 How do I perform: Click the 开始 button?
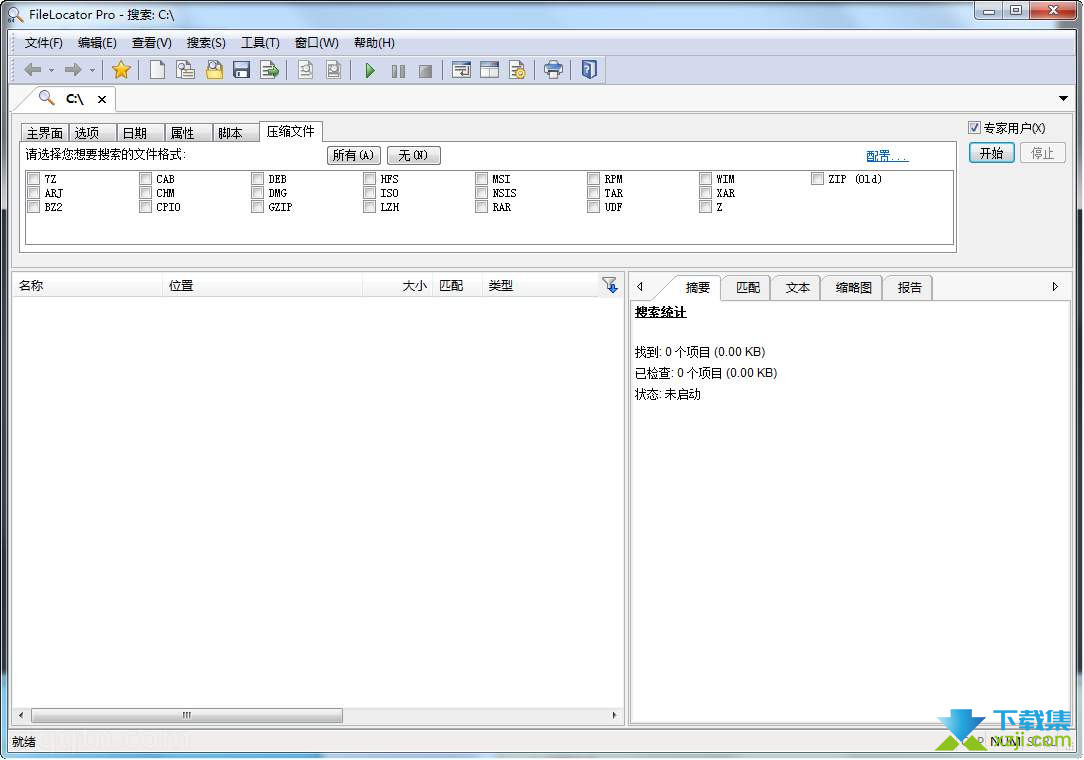tap(991, 153)
